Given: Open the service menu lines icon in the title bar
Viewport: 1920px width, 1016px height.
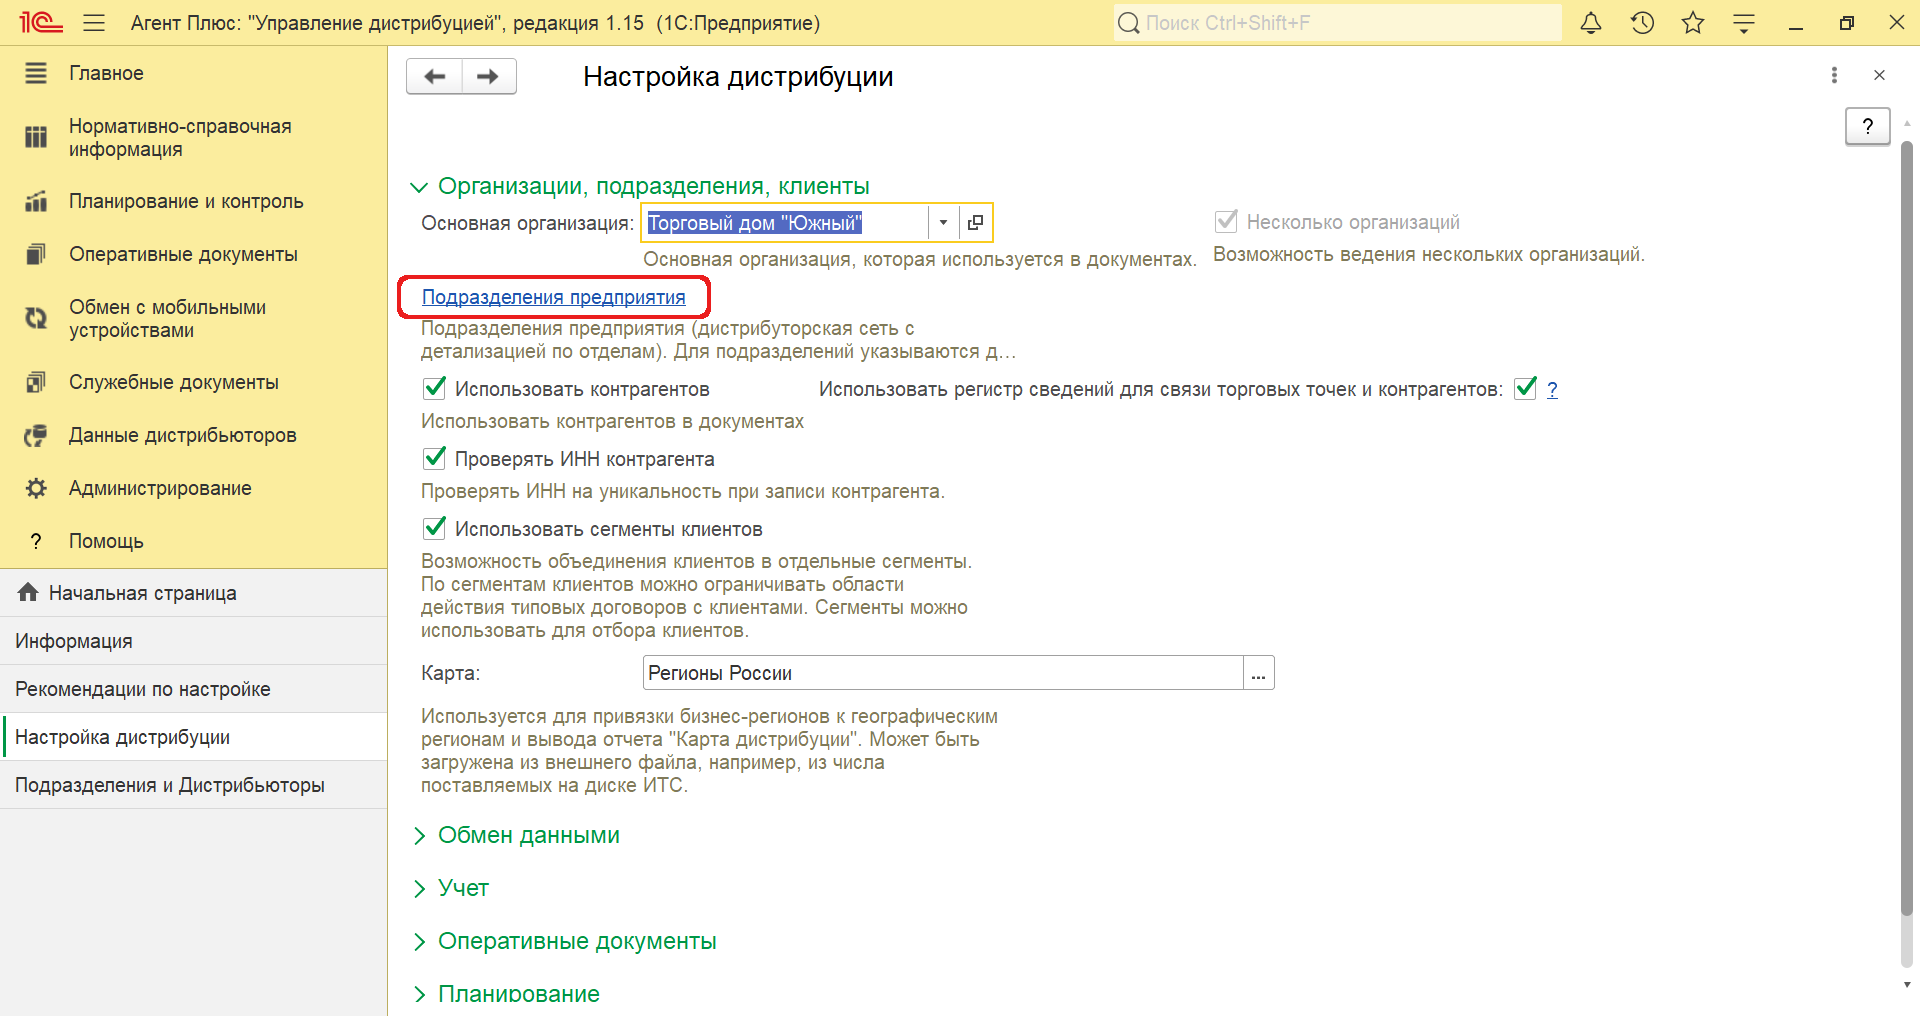Looking at the screenshot, I should point(1744,23).
